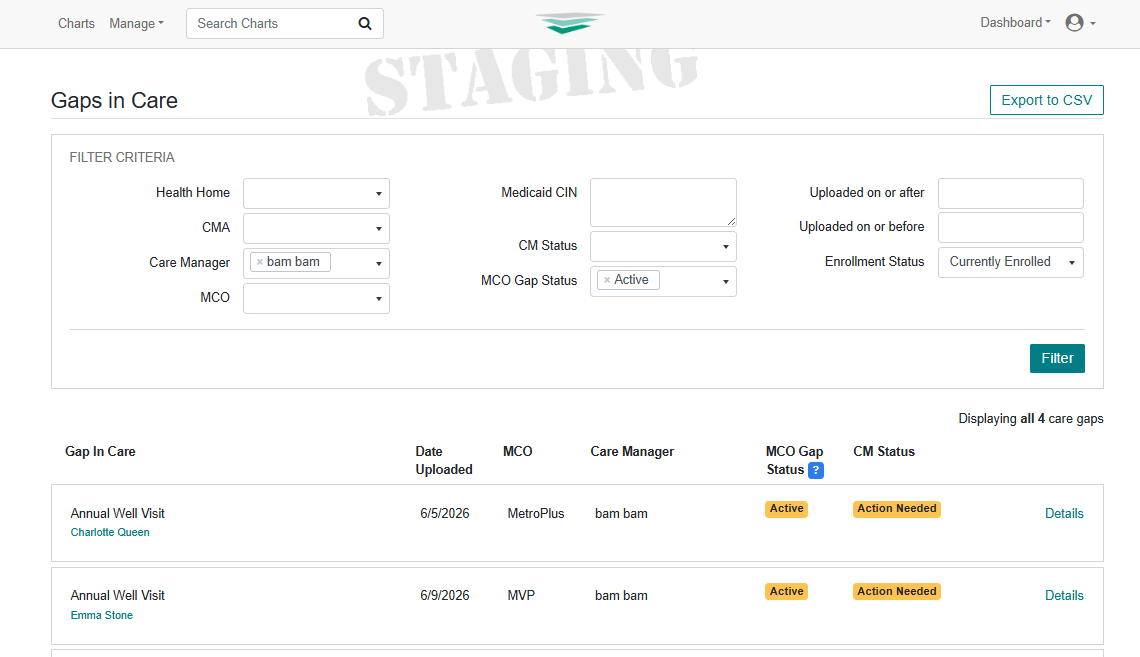This screenshot has width=1140, height=657.
Task: Click the 'MetroPlus' MCO cell
Action: (536, 513)
